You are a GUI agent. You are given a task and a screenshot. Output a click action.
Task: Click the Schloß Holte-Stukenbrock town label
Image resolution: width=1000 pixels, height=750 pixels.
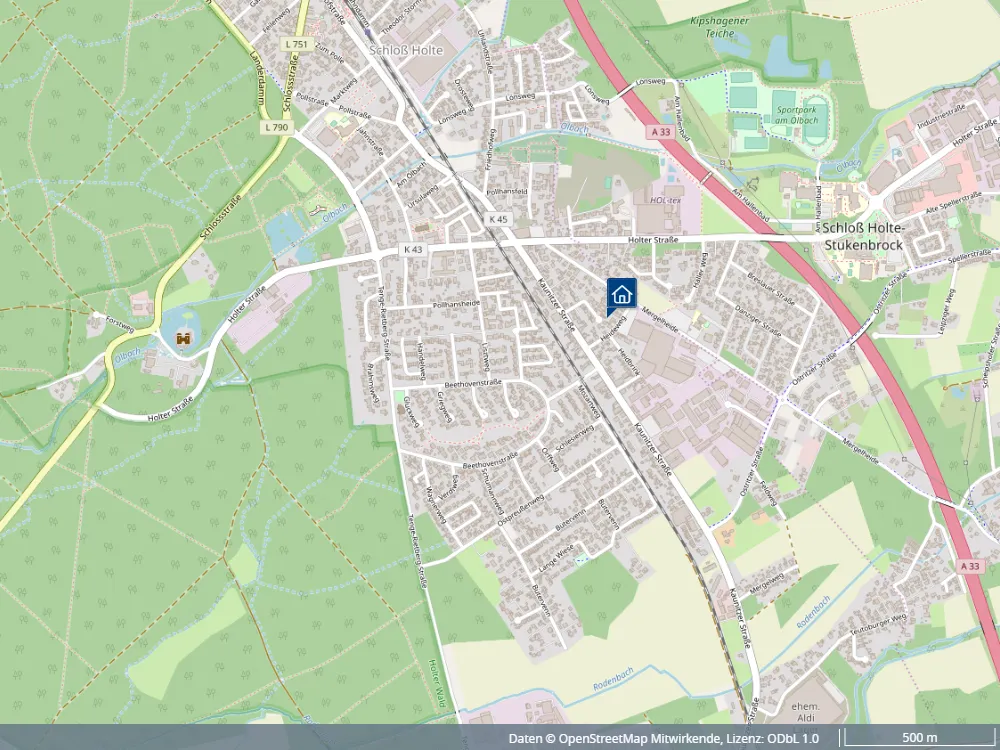pos(863,237)
